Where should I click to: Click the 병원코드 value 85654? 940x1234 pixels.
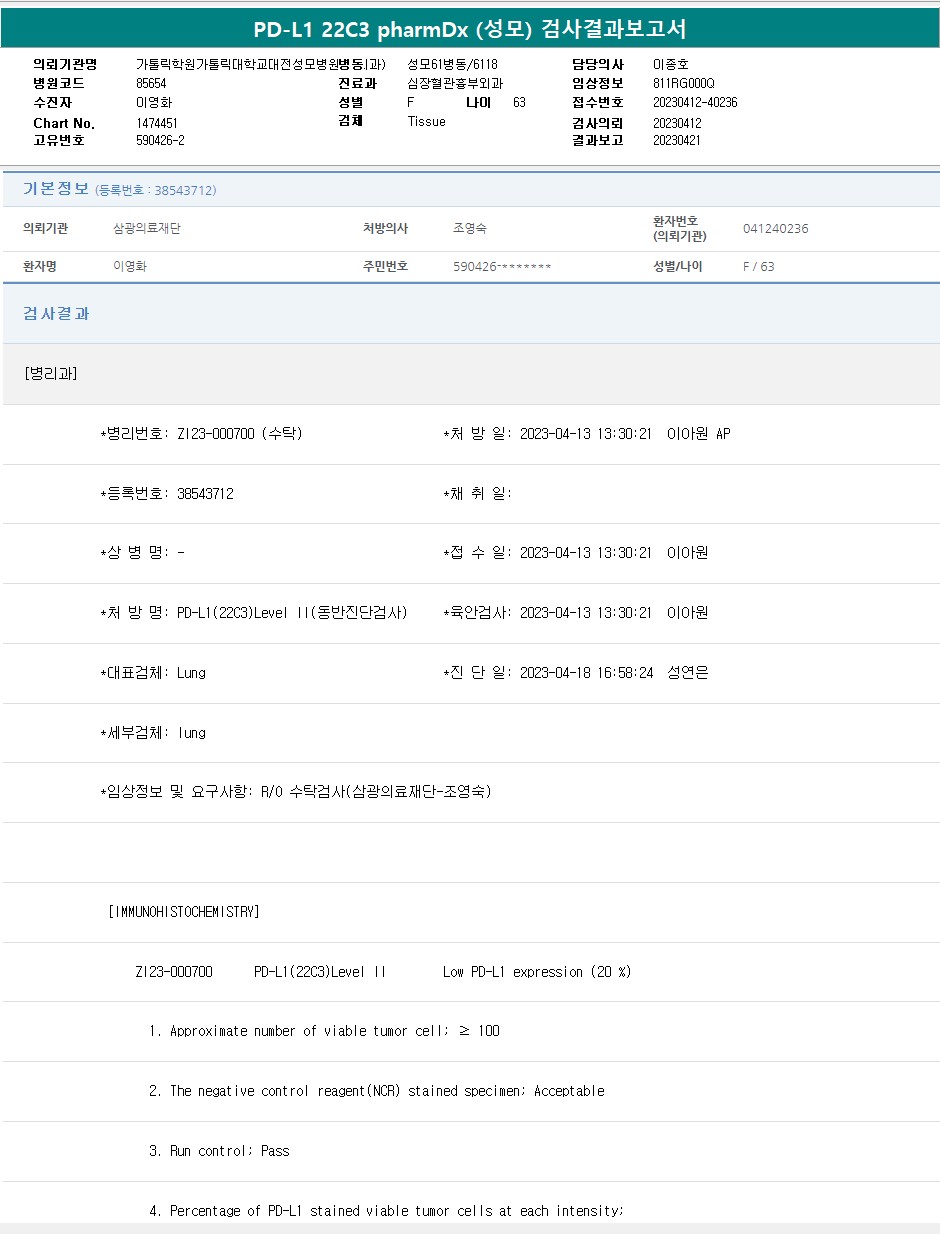click(151, 83)
